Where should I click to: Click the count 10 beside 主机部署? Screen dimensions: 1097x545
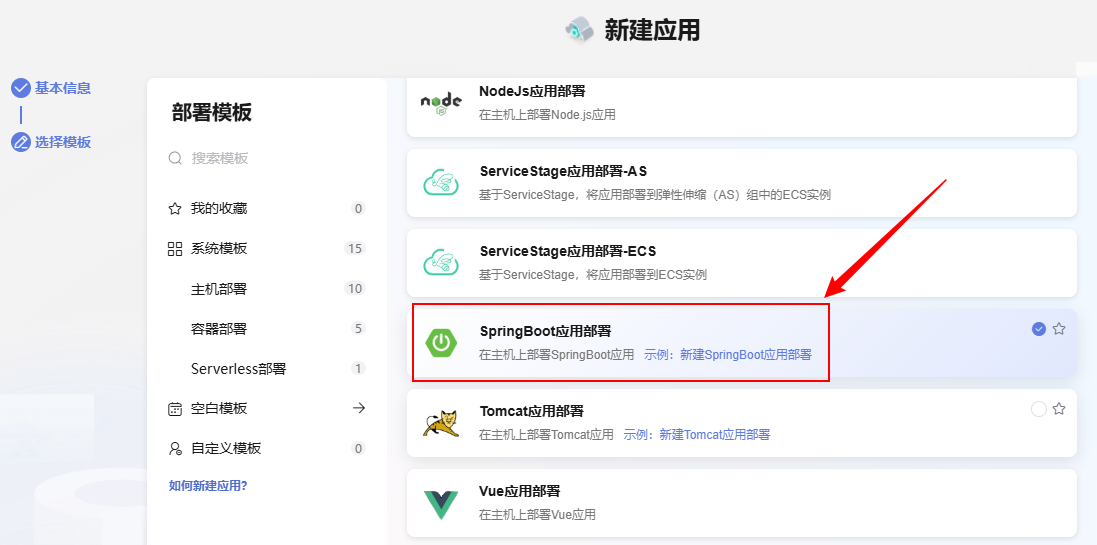(x=355, y=288)
